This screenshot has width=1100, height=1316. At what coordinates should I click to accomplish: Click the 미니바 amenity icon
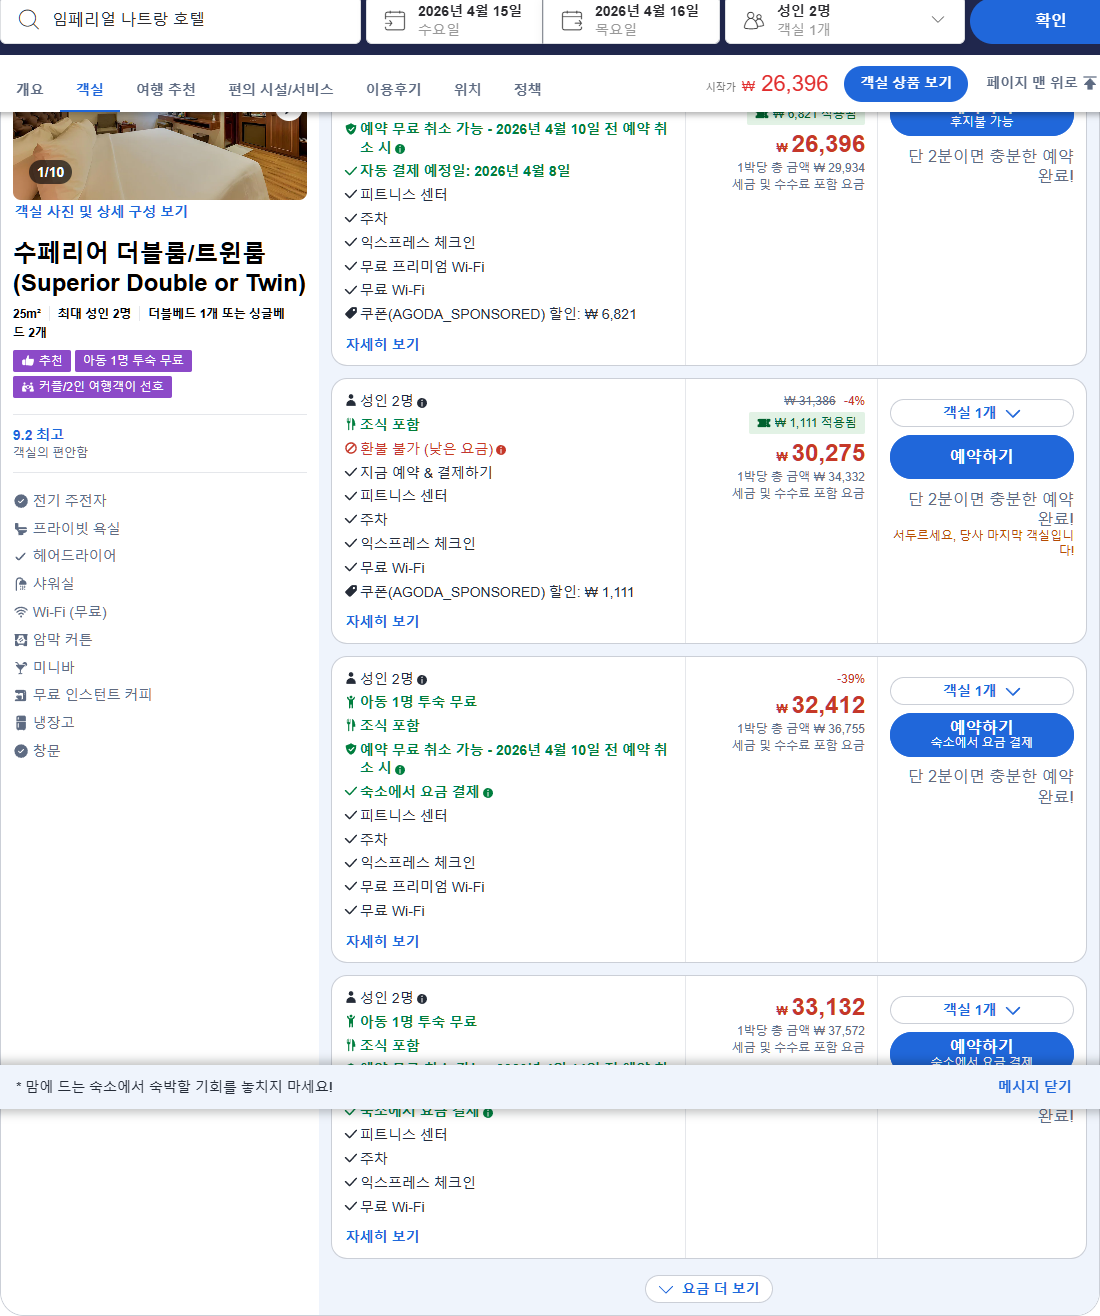click(21, 668)
